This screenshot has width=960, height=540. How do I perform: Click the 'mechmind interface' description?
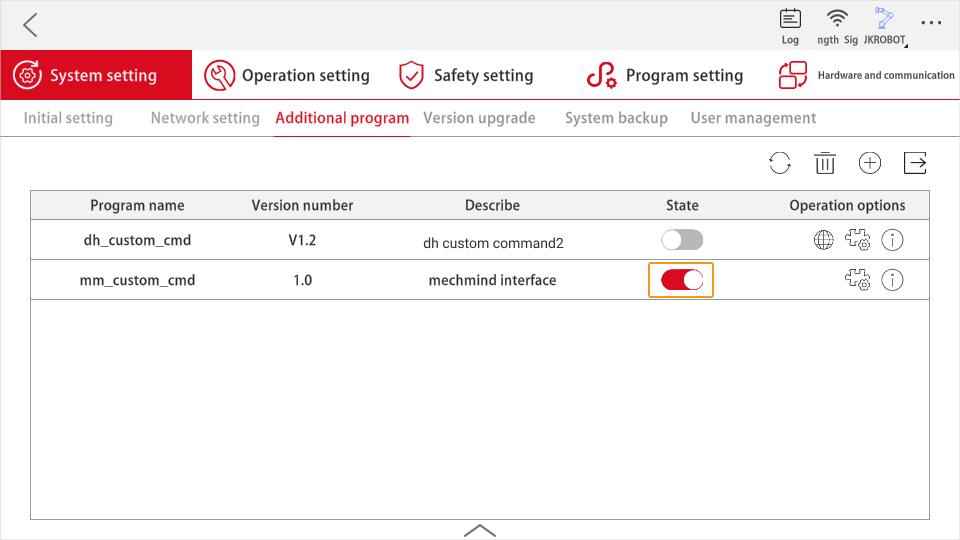(492, 280)
